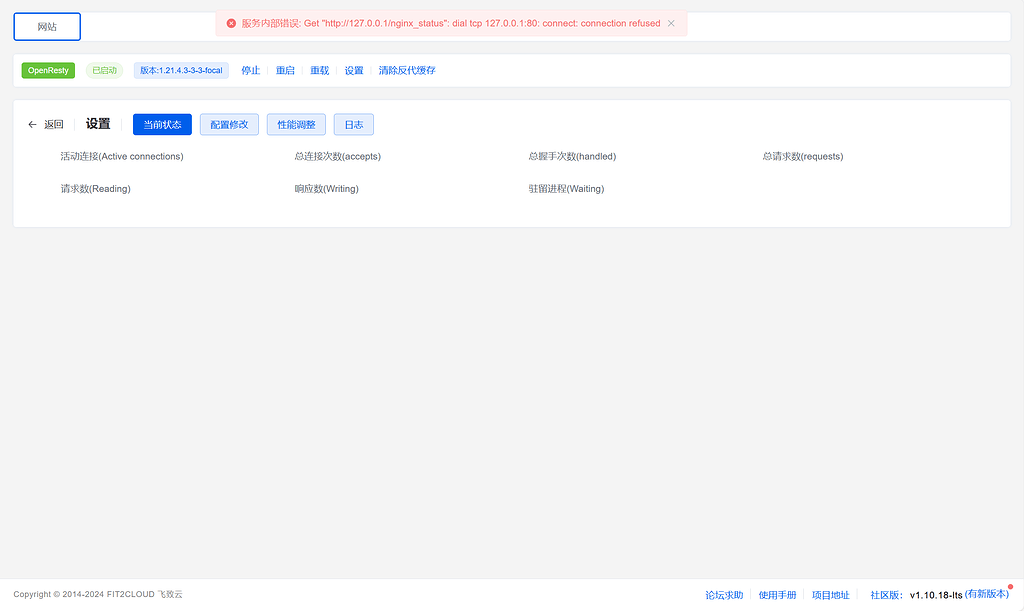View logs by selecting the 日志 tab
1024x611 pixels.
coord(353,124)
